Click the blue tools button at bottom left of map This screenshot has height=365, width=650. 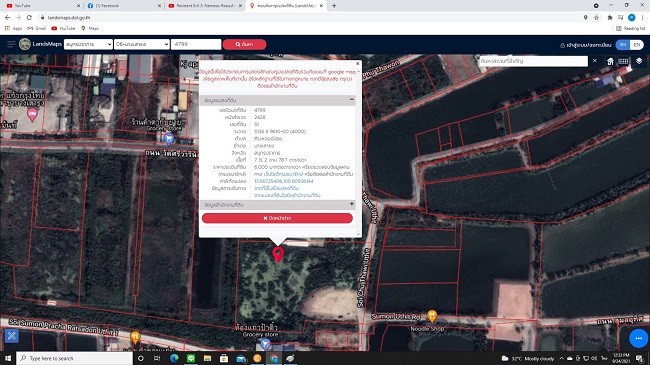point(12,336)
